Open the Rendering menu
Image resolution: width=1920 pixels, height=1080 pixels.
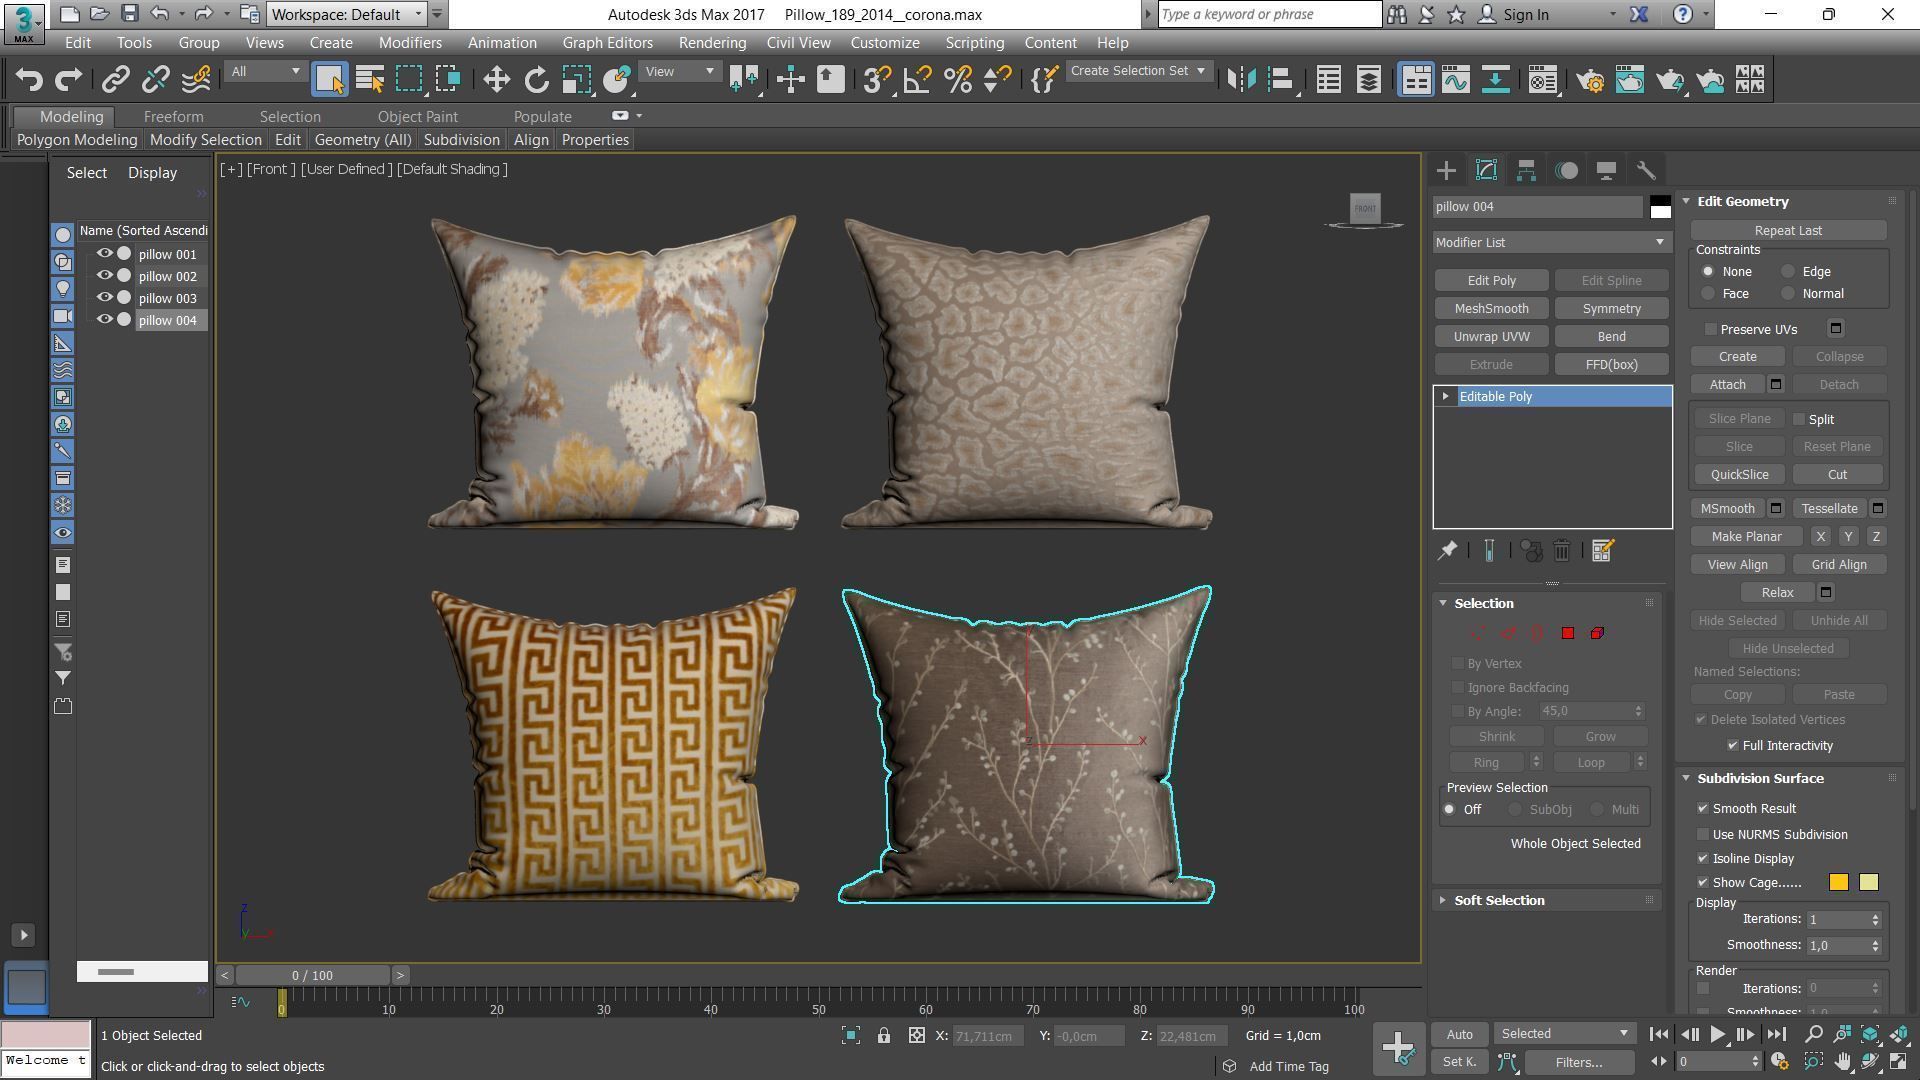[x=712, y=42]
